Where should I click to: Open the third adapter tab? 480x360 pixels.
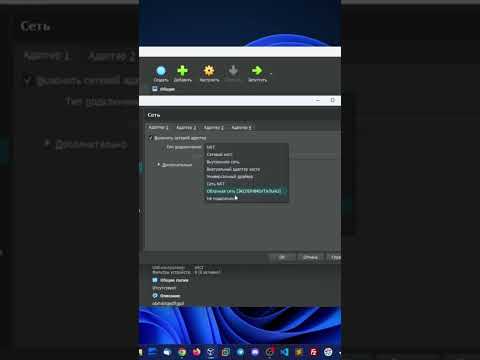214,127
